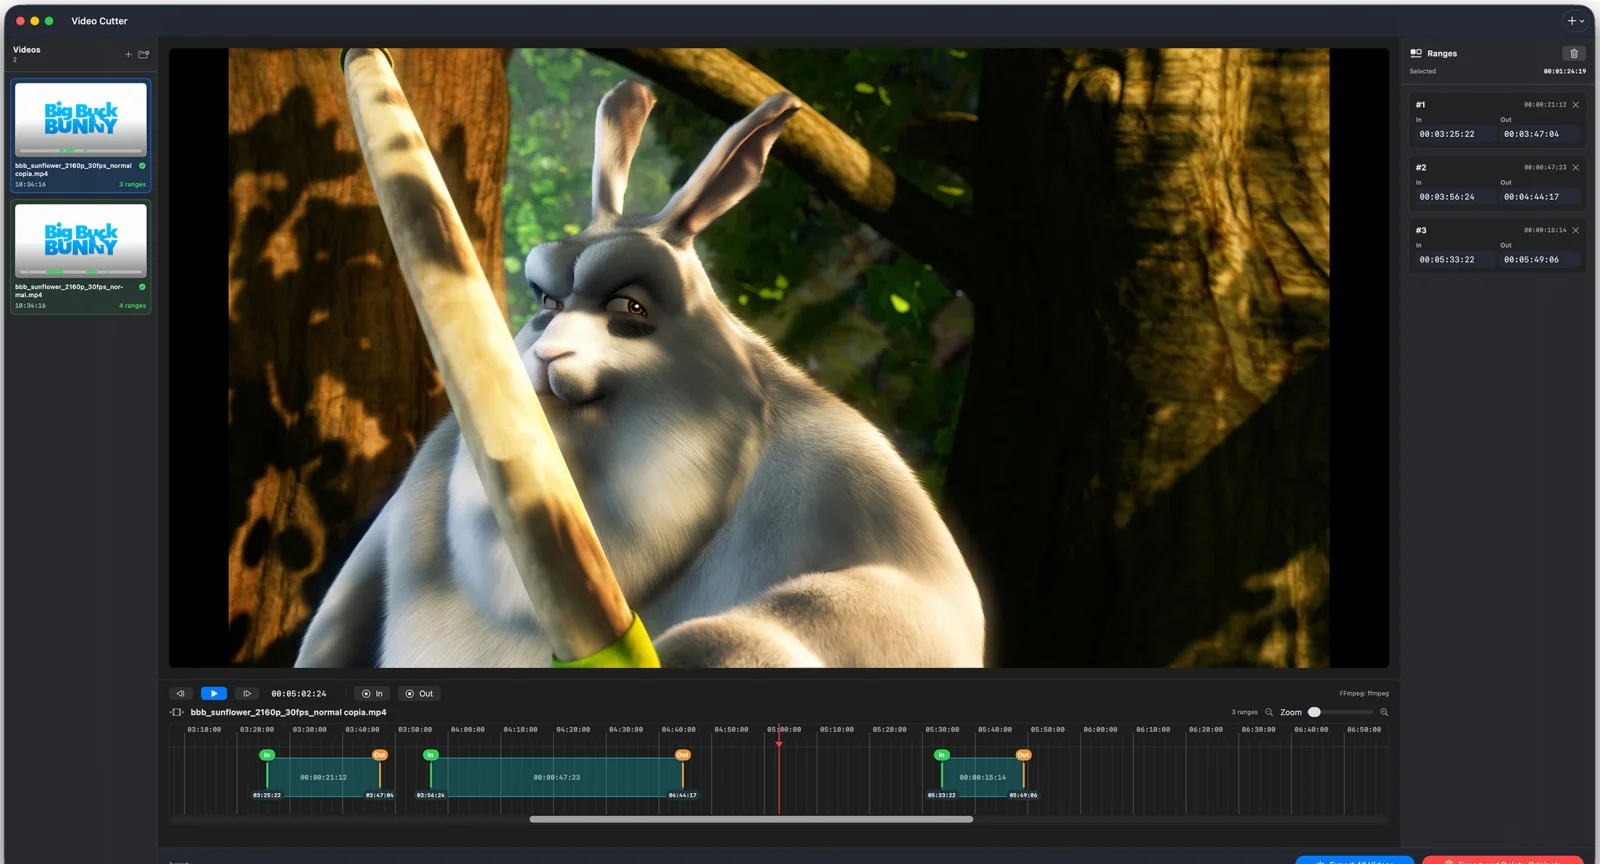1600x864 pixels.
Task: Click the video preview of the bunny
Action: pyautogui.click(x=779, y=358)
